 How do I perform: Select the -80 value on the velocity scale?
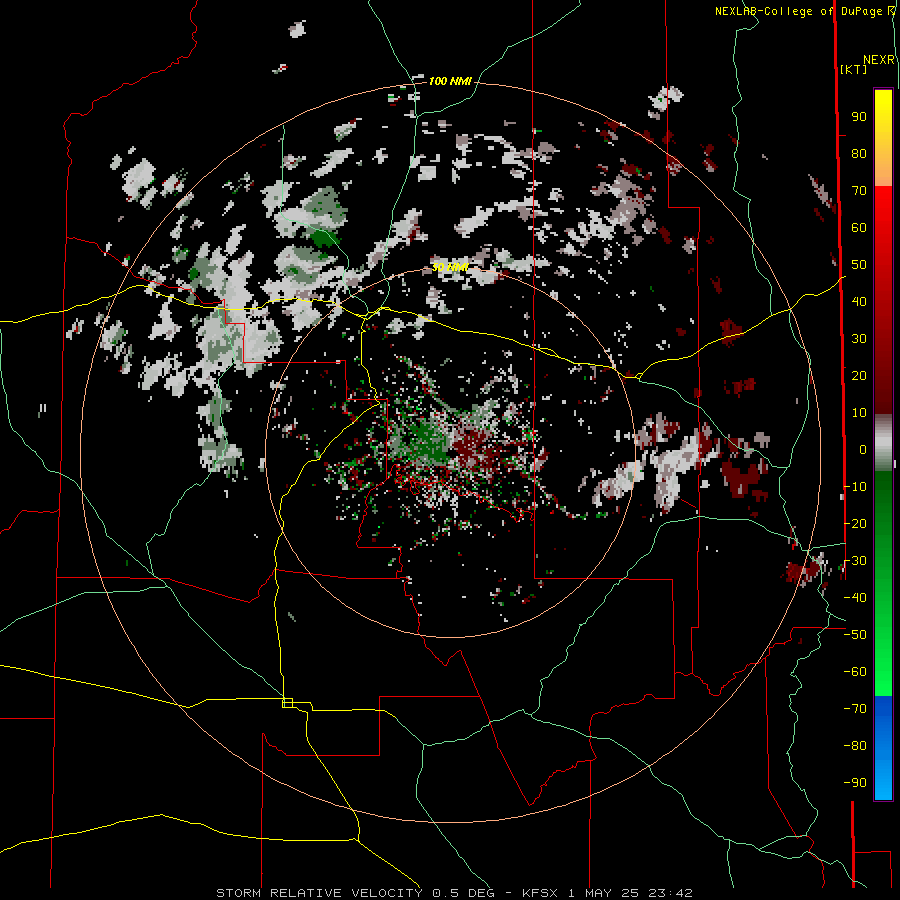[x=855, y=746]
